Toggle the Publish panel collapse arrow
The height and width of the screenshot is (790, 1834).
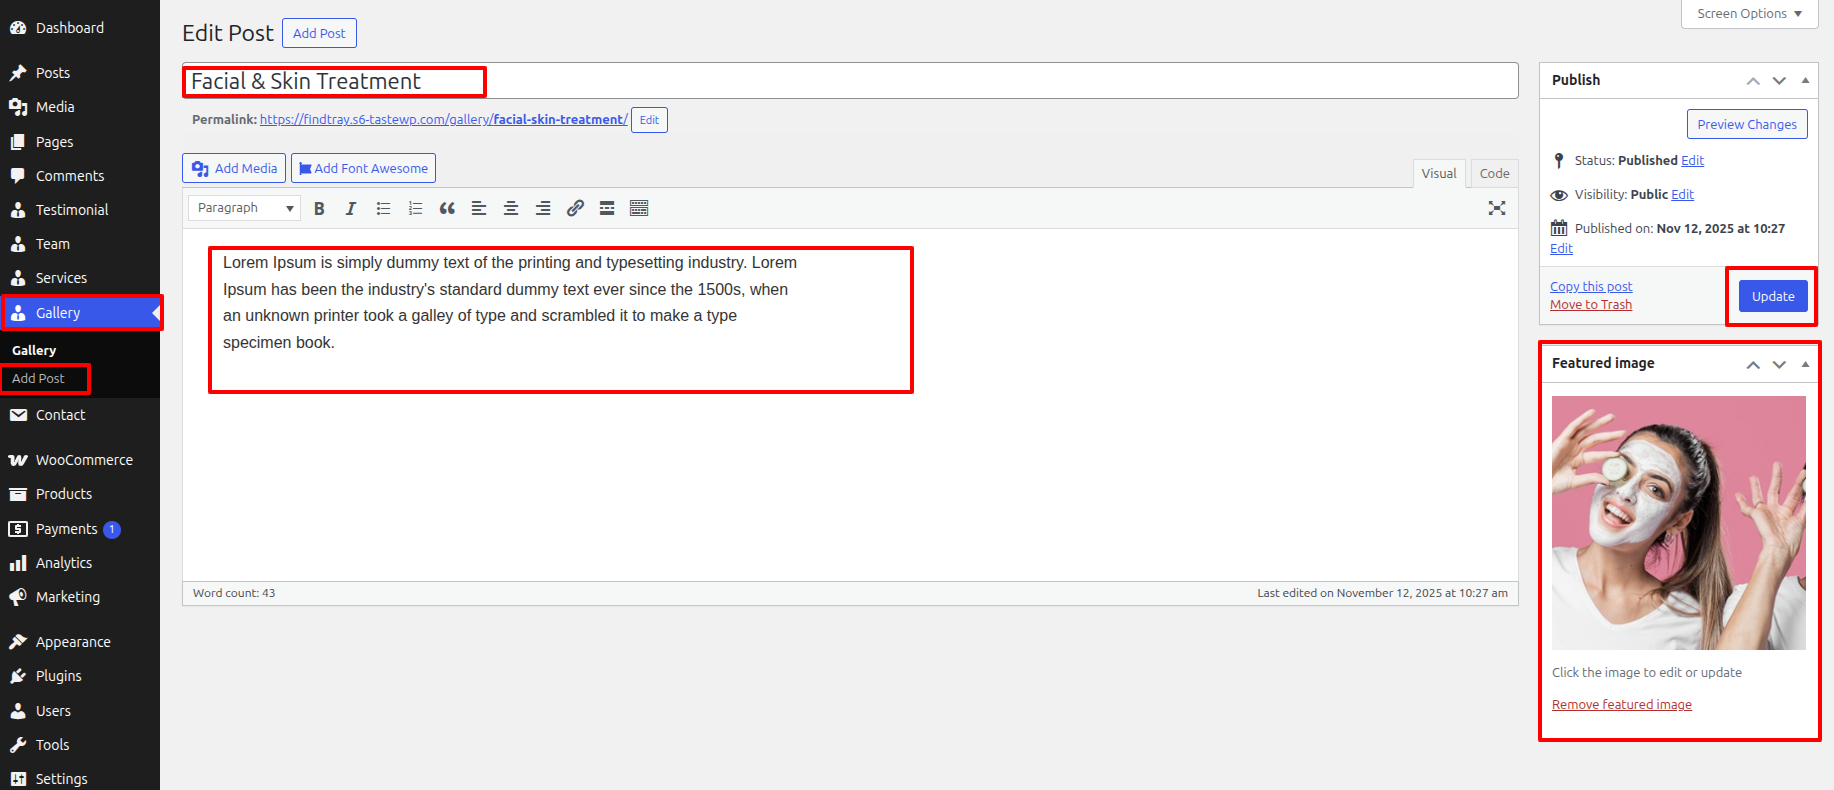click(1805, 80)
